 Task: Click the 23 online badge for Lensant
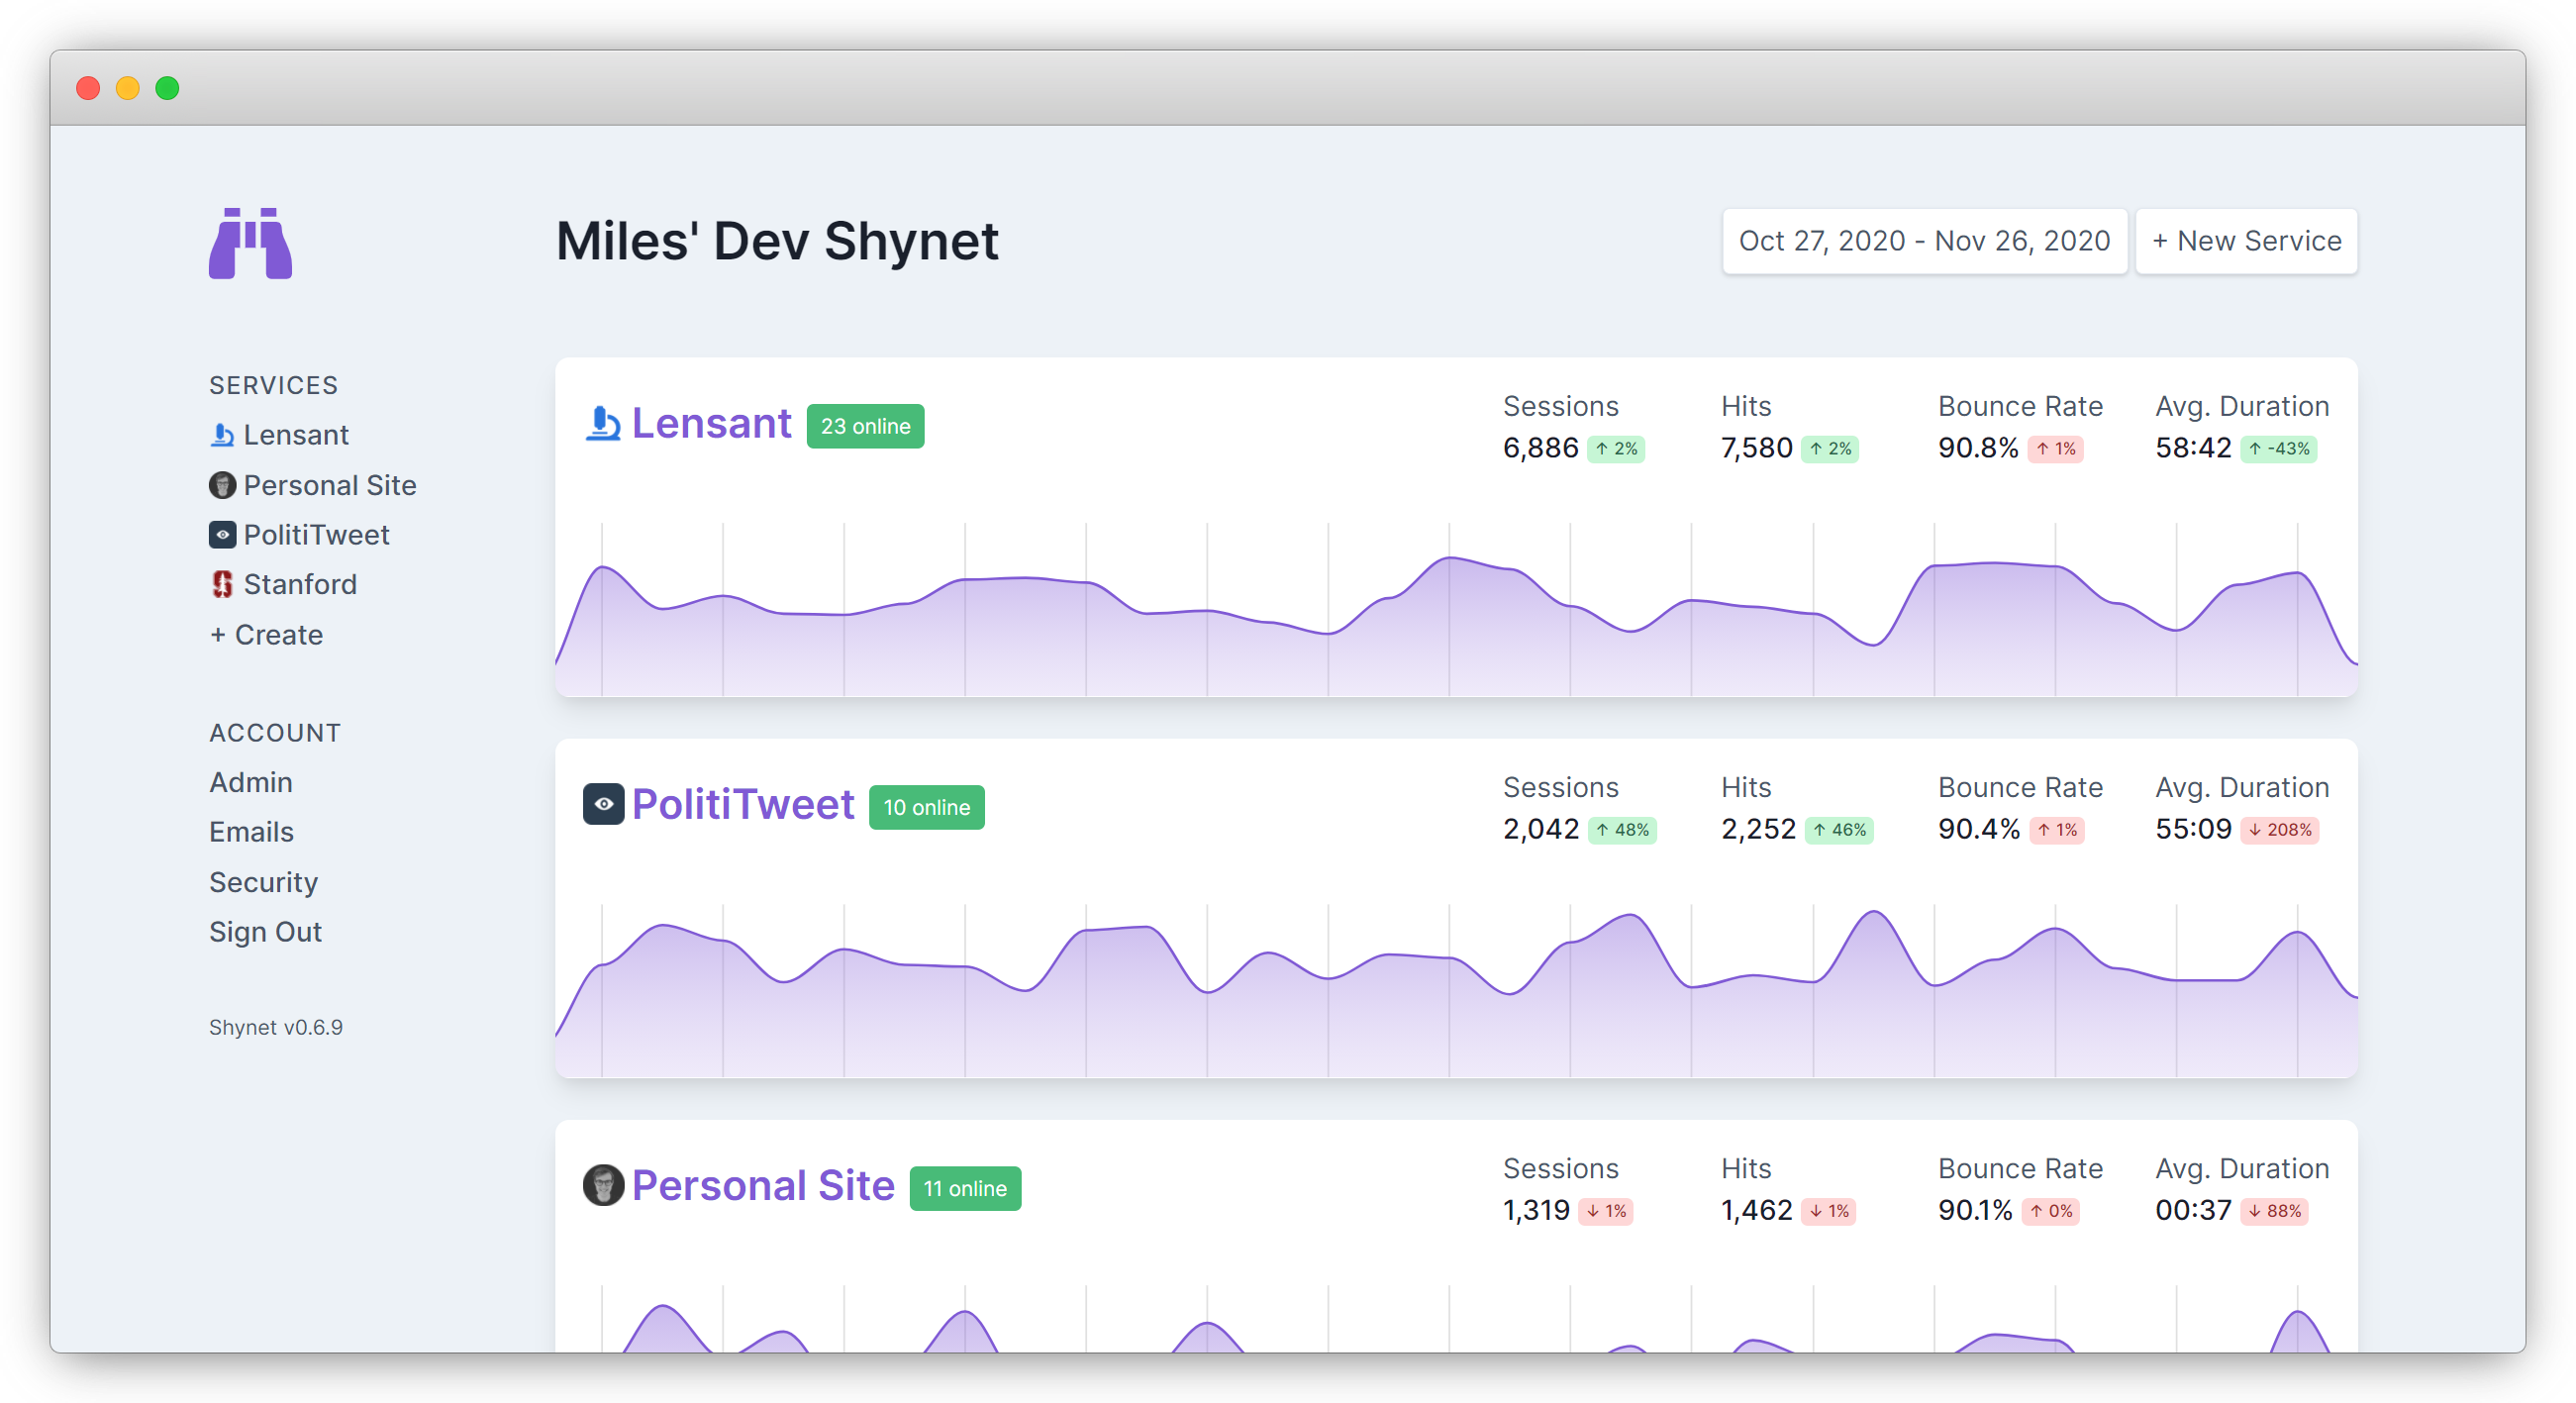(865, 425)
